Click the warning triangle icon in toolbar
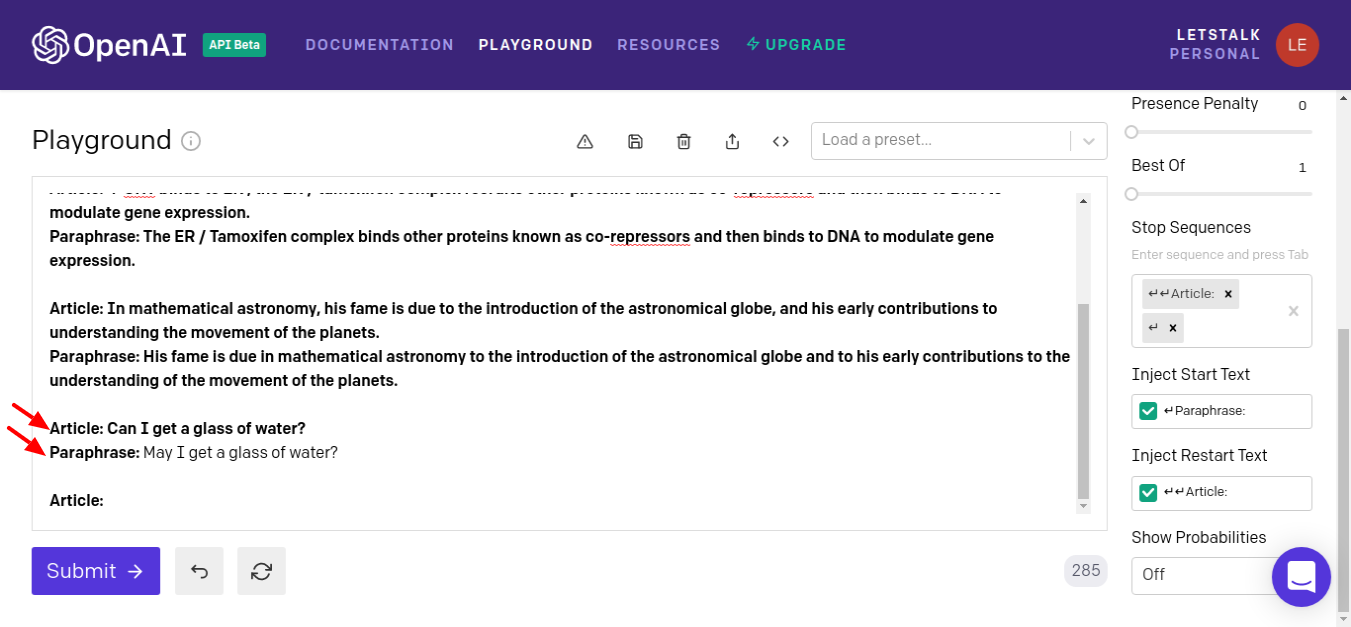 586,142
